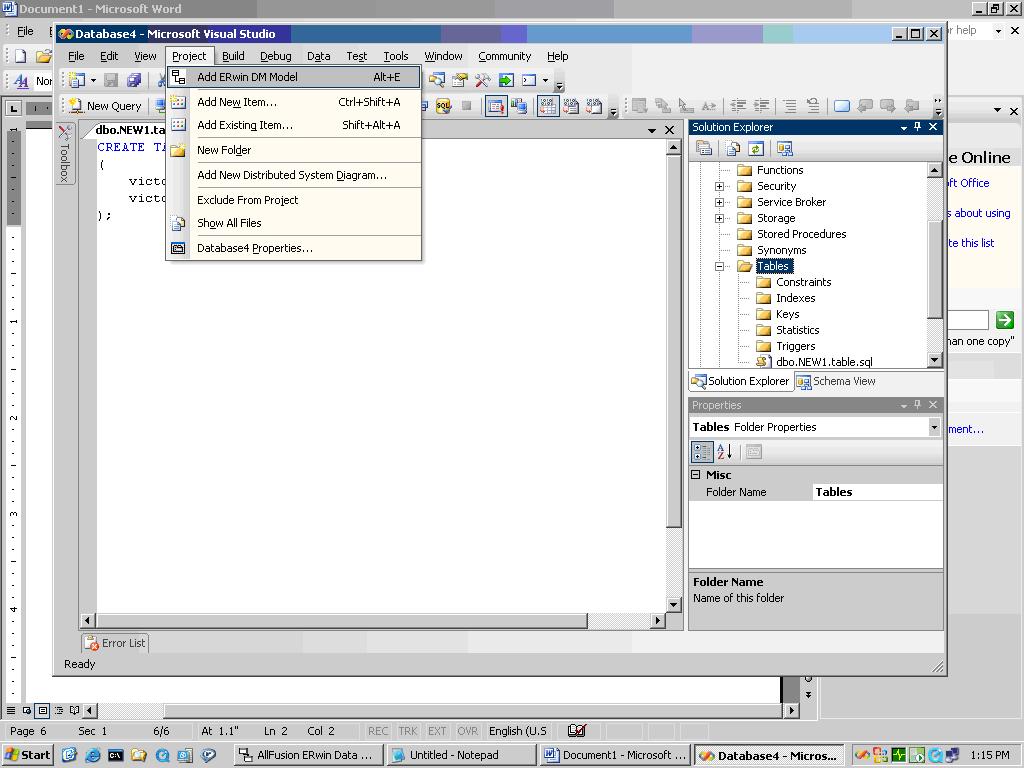Click the Solution Explorer Properties toolbar icon
The image size is (1024, 768).
[x=704, y=149]
